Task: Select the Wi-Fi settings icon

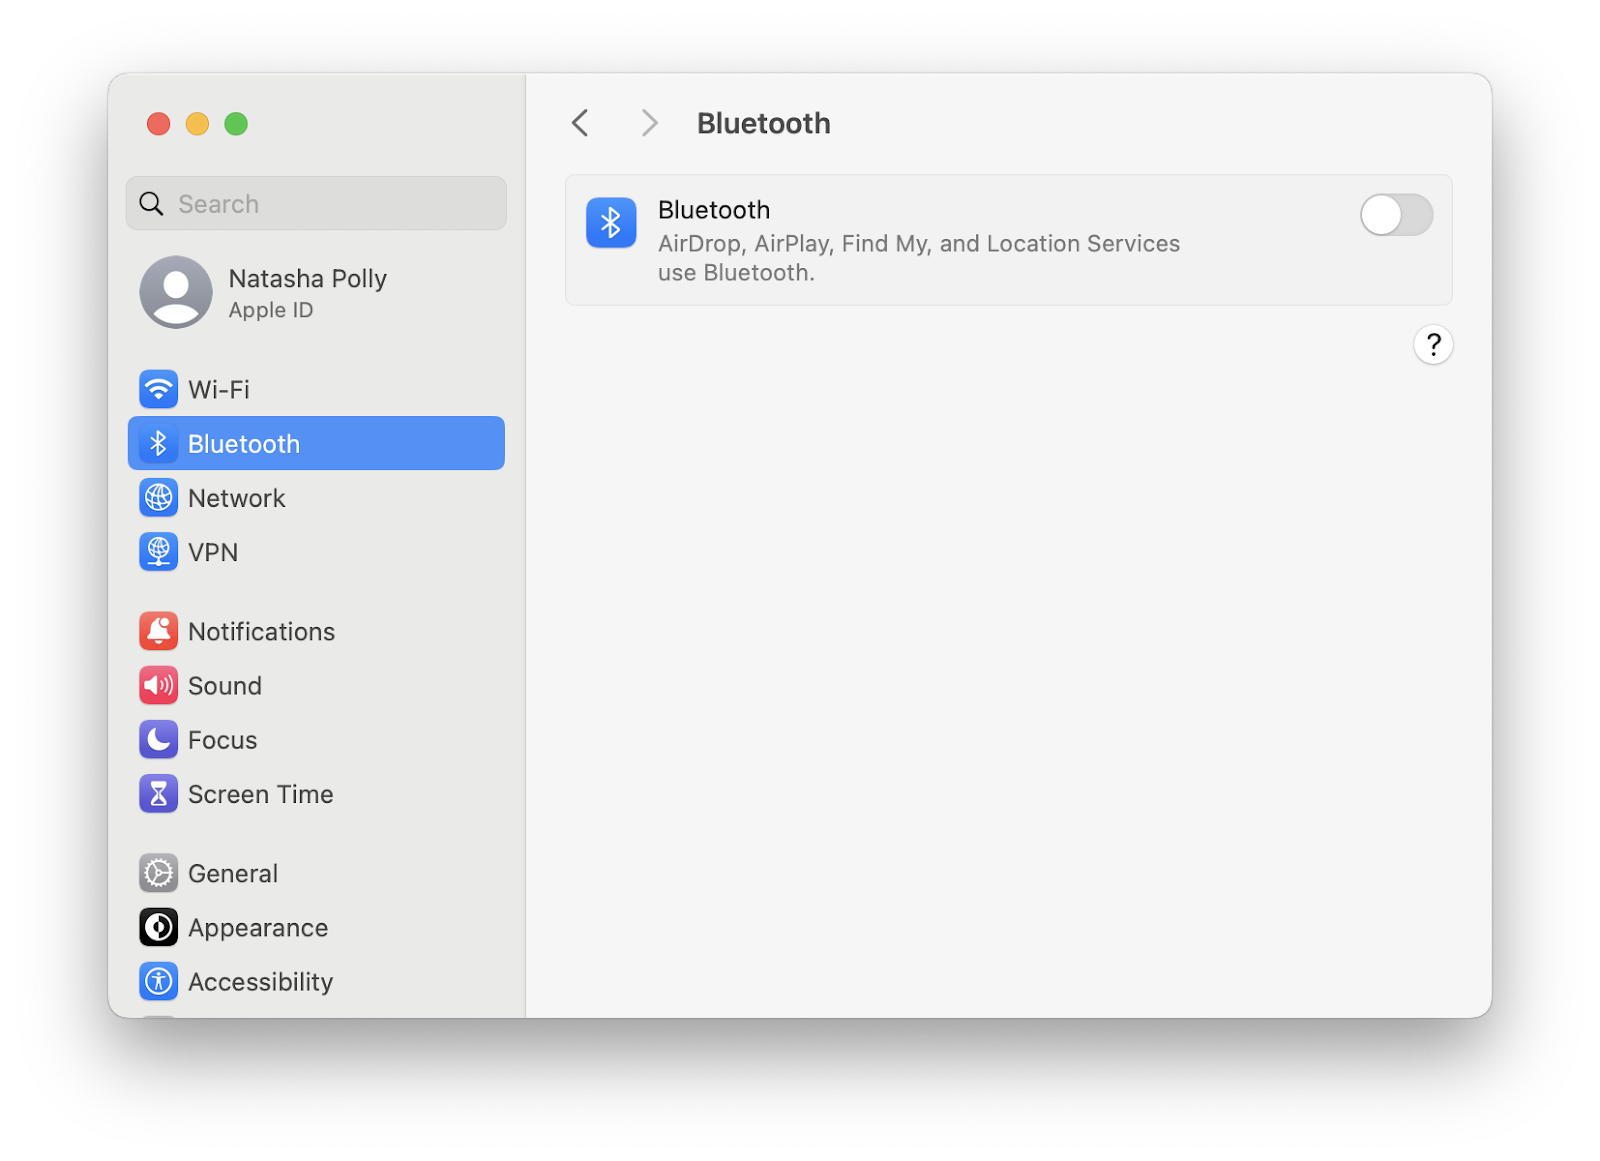Action: tap(158, 389)
